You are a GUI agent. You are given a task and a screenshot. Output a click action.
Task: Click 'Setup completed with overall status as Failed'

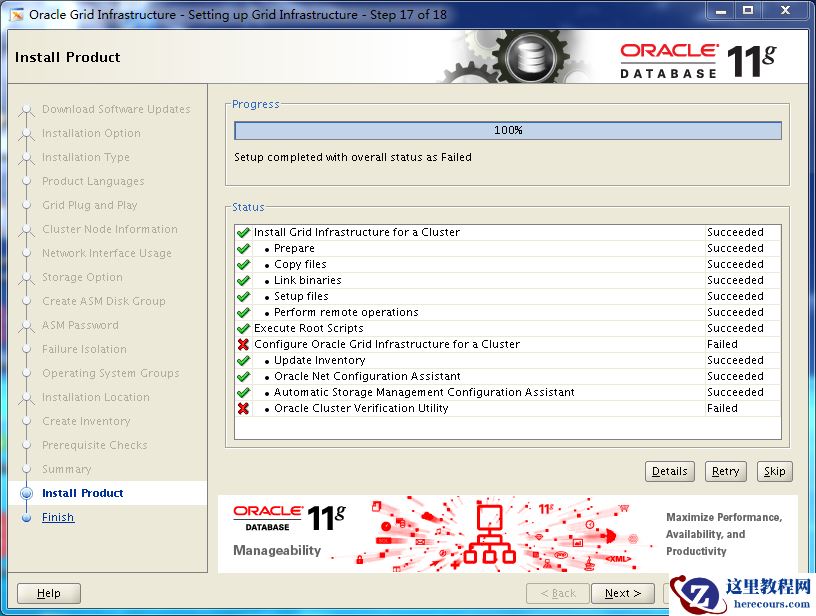(x=353, y=157)
